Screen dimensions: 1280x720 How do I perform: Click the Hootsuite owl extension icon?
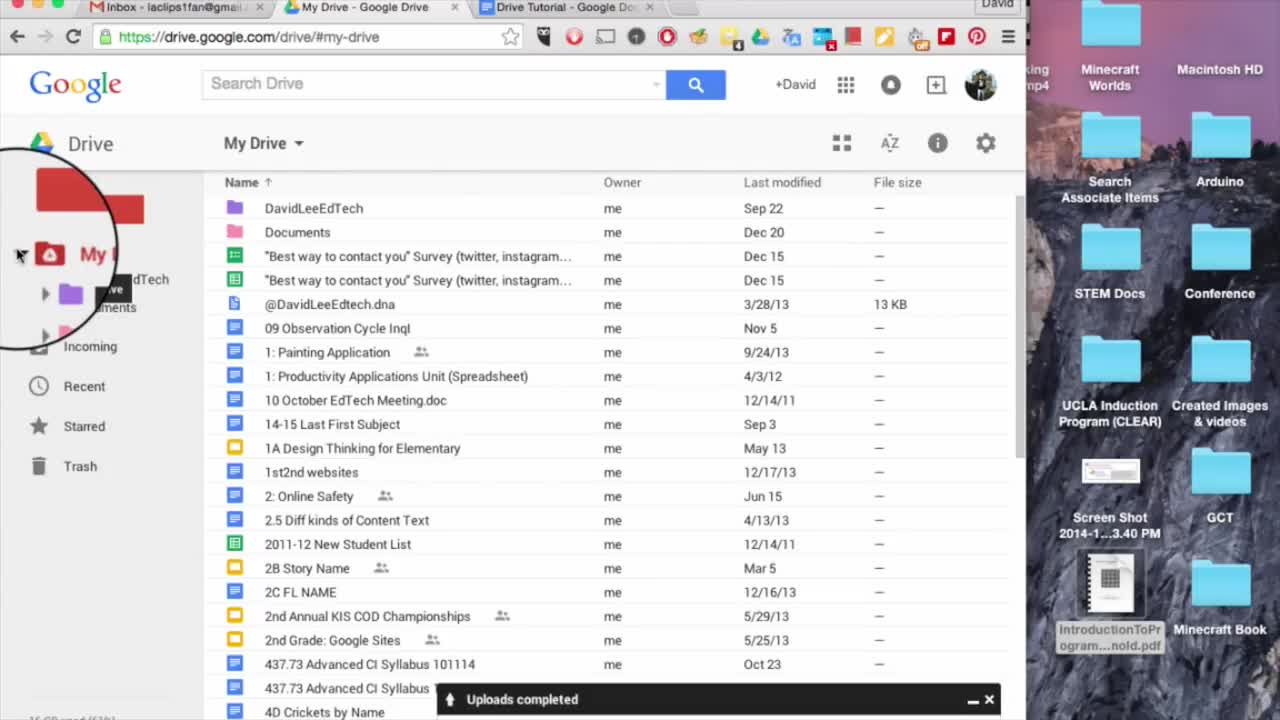[543, 37]
